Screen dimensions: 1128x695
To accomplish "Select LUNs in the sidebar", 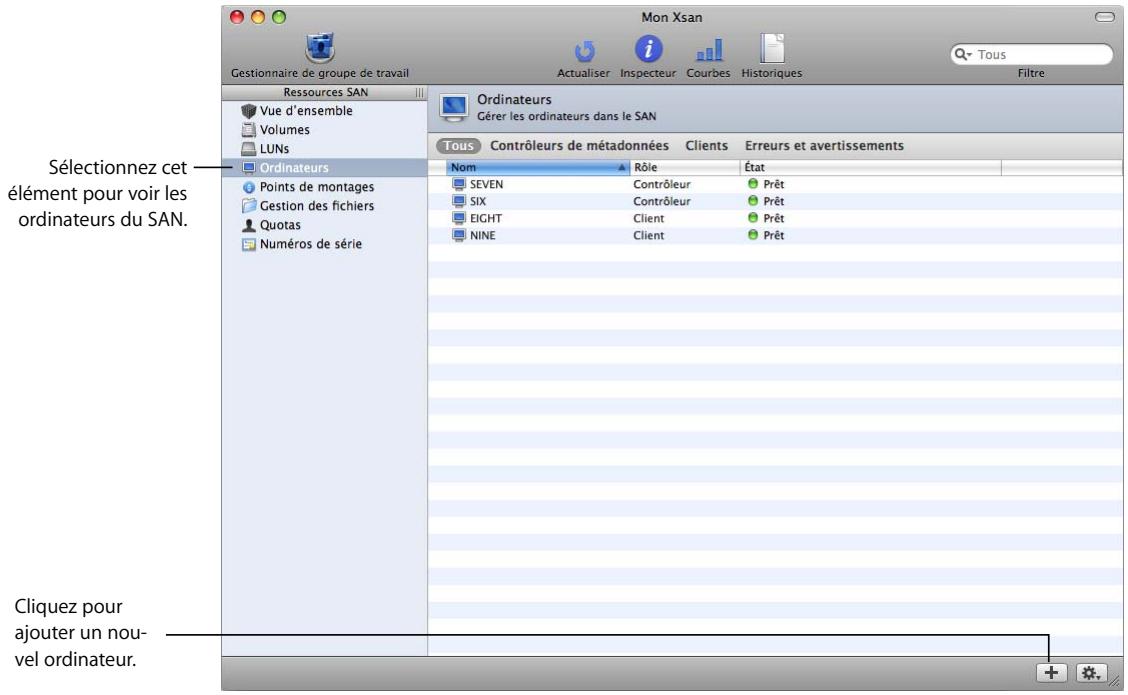I will tap(274, 149).
